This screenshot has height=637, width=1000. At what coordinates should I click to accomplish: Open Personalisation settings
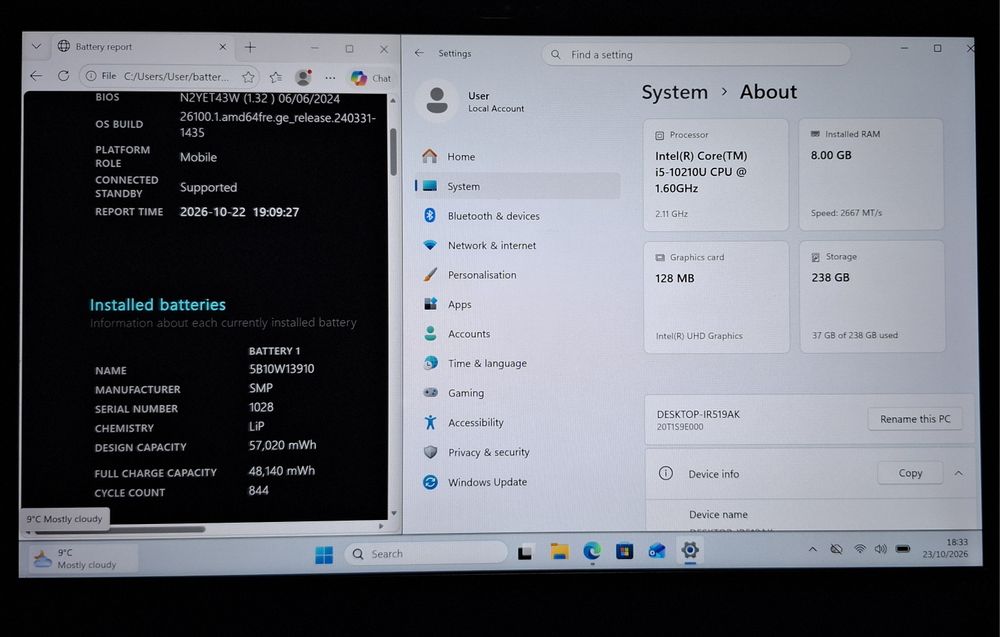[x=517, y=275]
